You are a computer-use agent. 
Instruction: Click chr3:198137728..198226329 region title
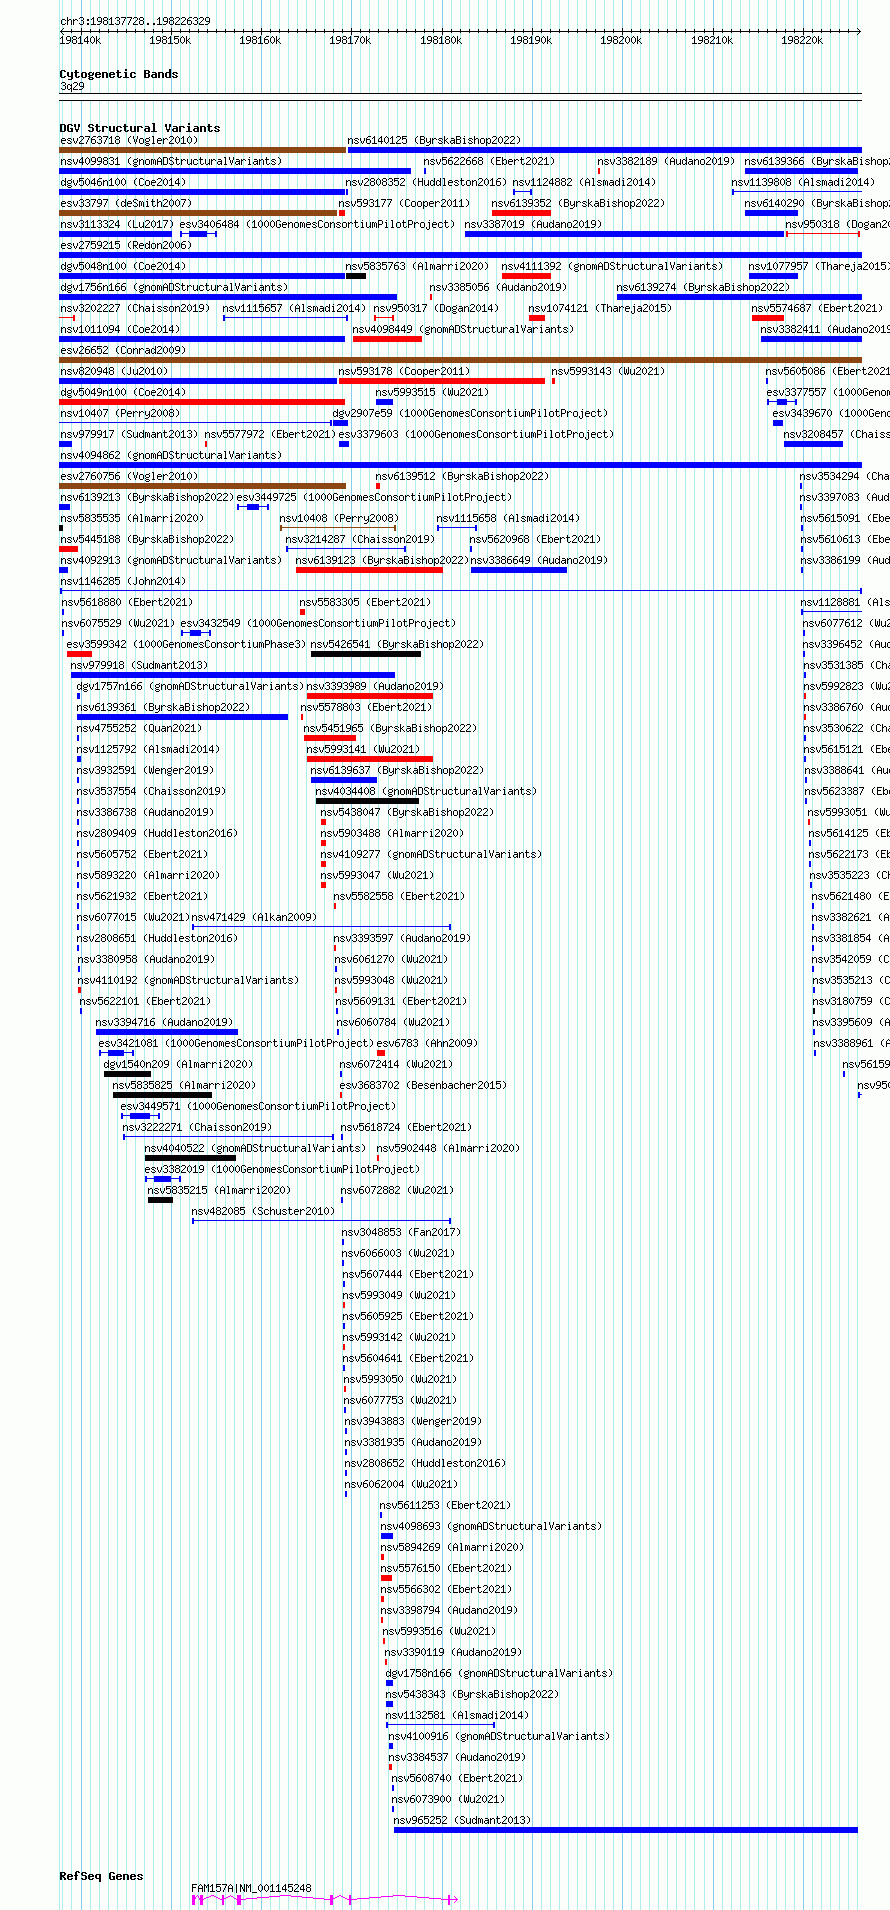tap(135, 21)
